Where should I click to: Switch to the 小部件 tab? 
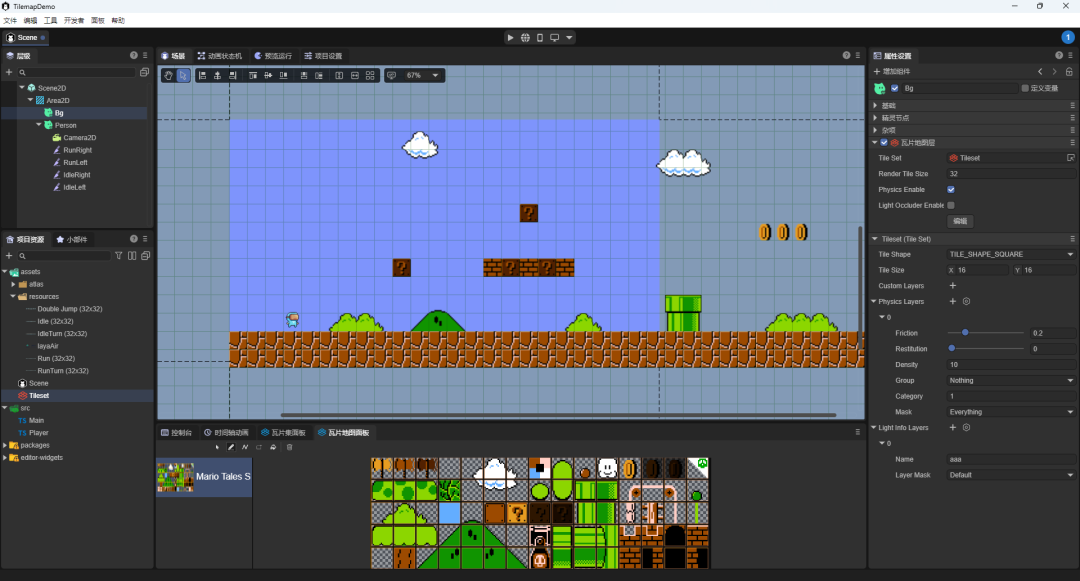click(72, 240)
